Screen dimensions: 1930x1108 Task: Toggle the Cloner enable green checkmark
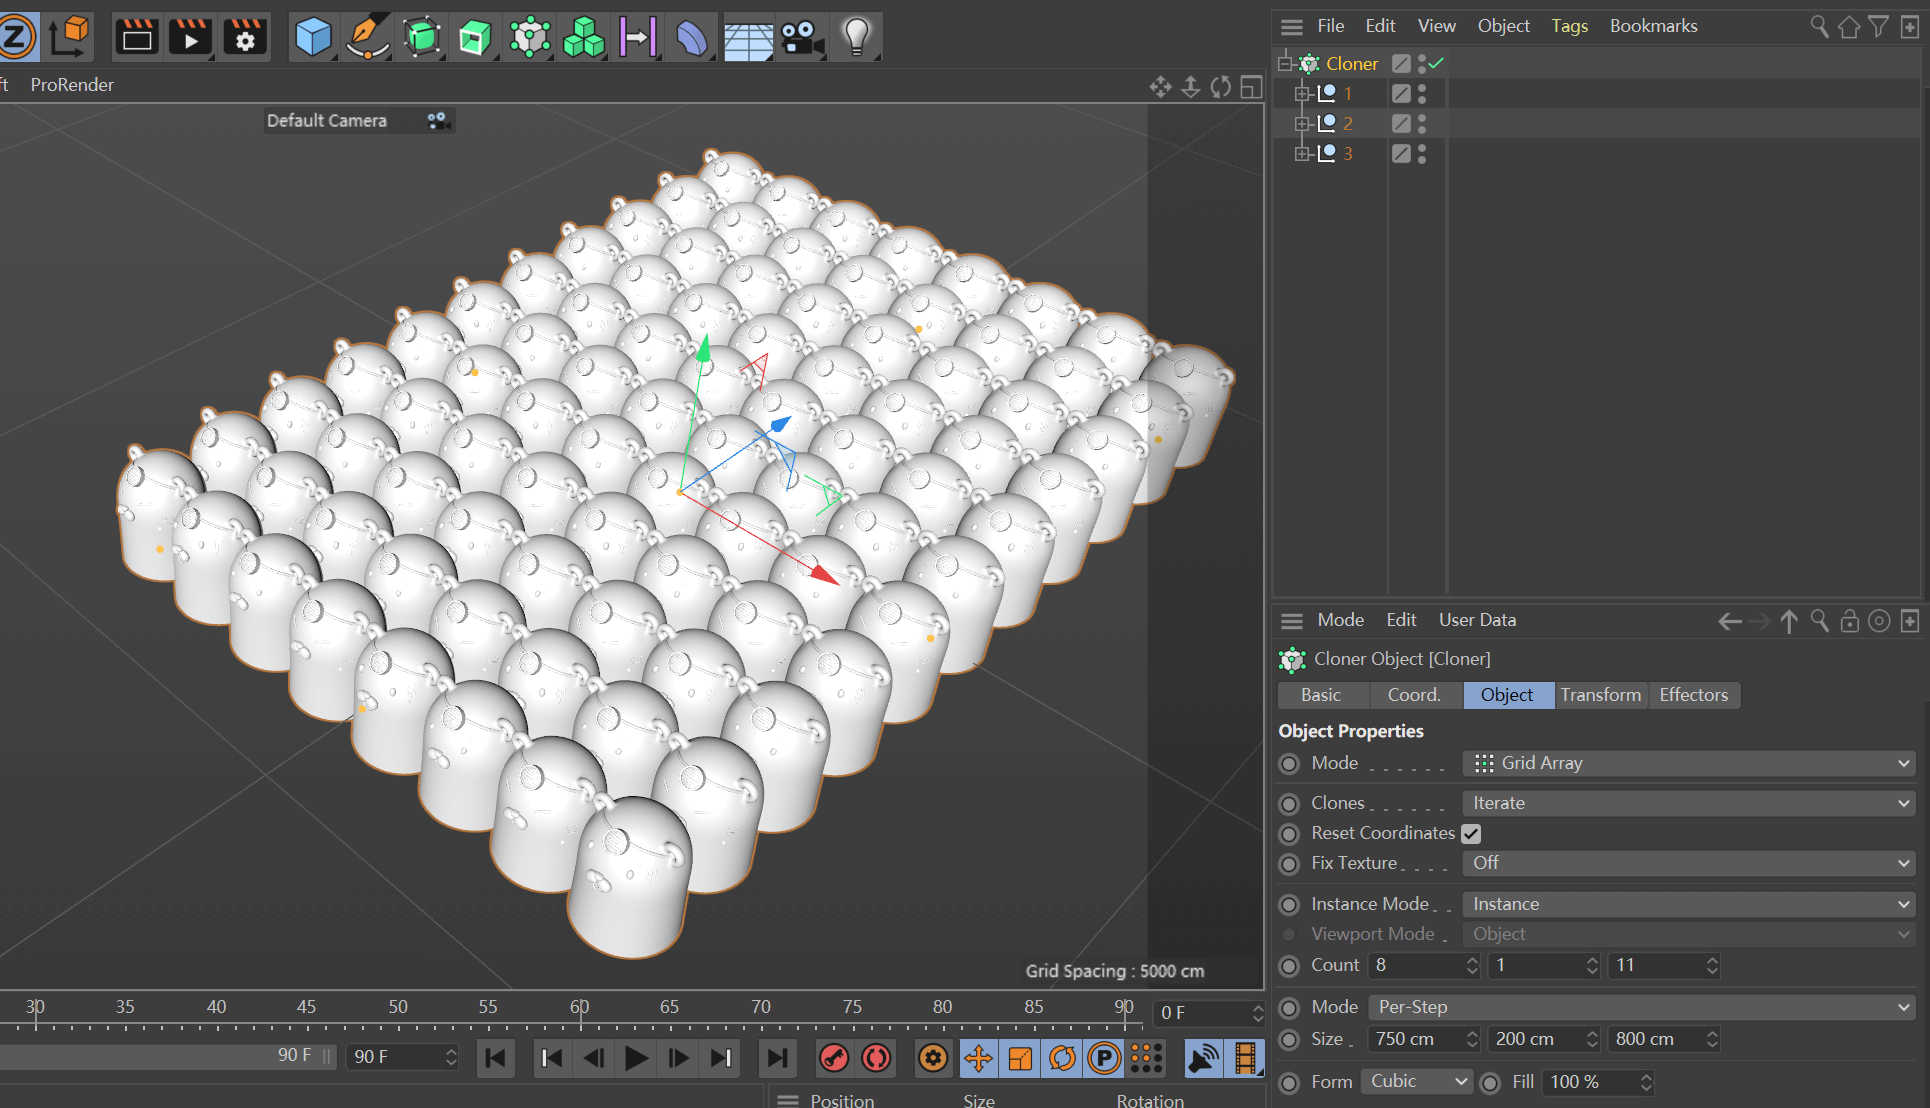pyautogui.click(x=1437, y=63)
